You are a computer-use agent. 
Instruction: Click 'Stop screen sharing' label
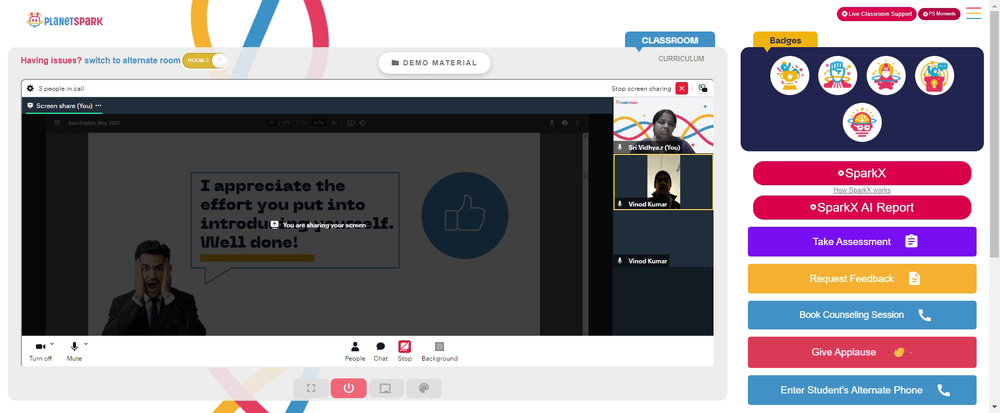click(x=641, y=89)
